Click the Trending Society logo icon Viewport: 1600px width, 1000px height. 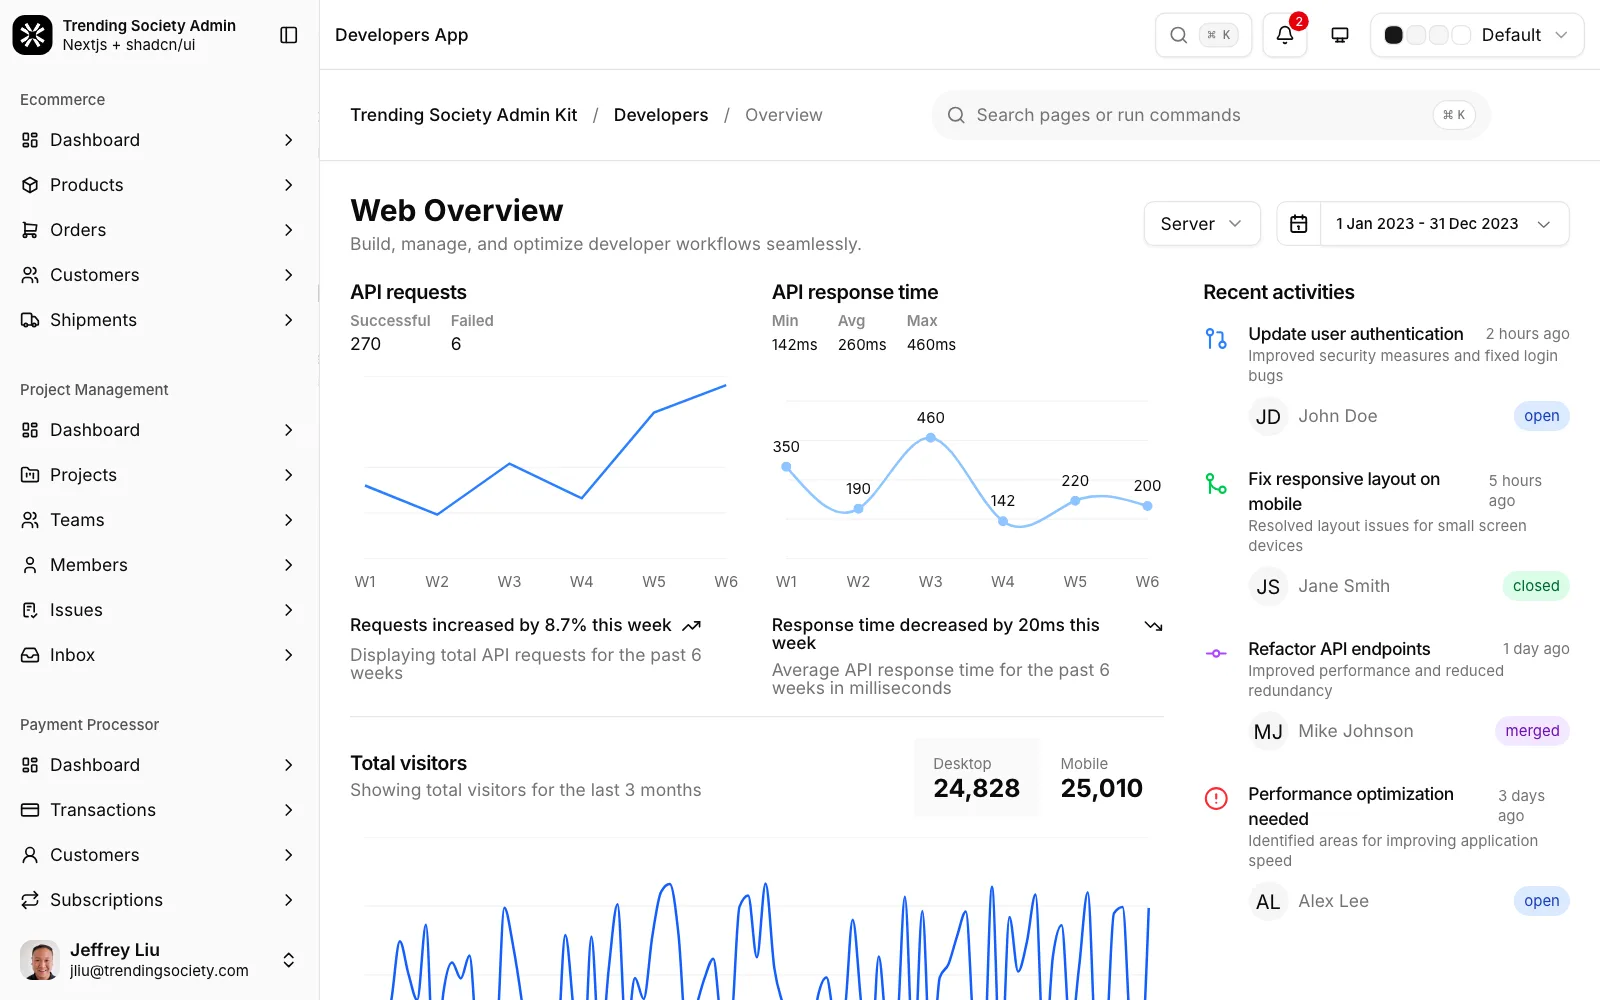pyautogui.click(x=32, y=35)
